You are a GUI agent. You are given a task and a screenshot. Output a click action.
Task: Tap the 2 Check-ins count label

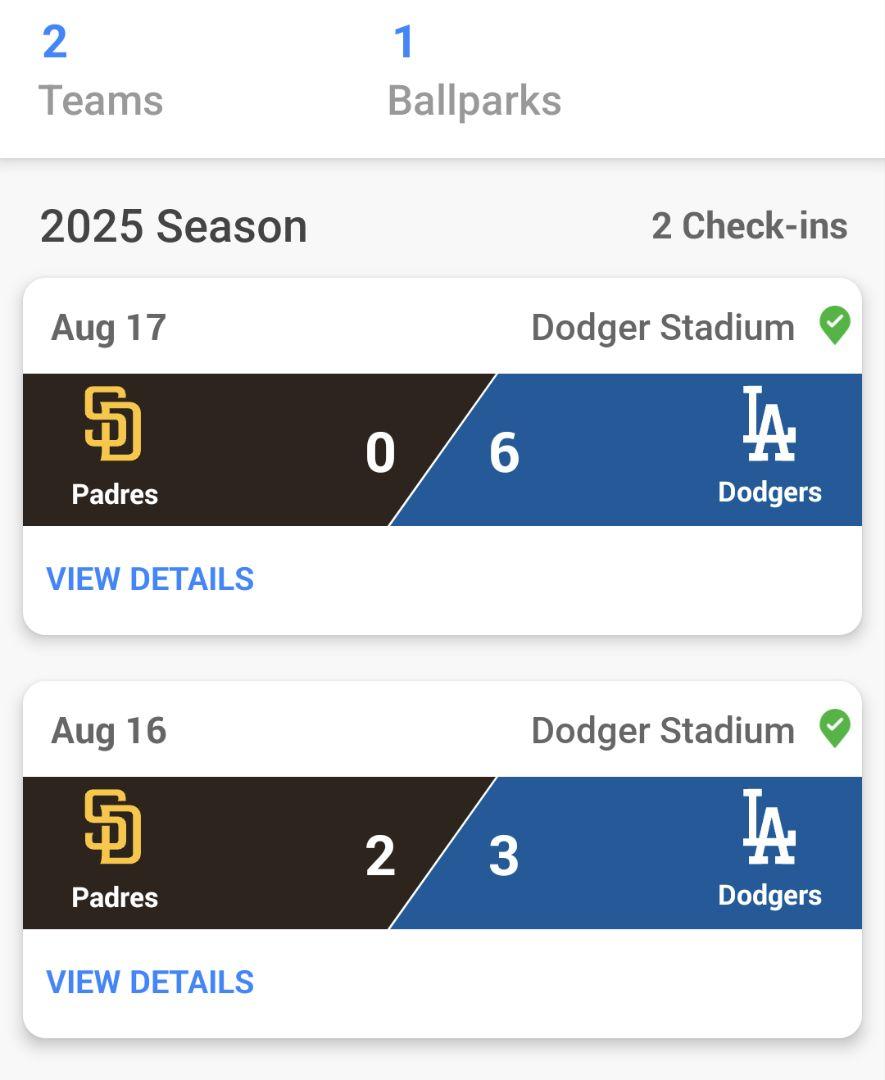point(749,226)
